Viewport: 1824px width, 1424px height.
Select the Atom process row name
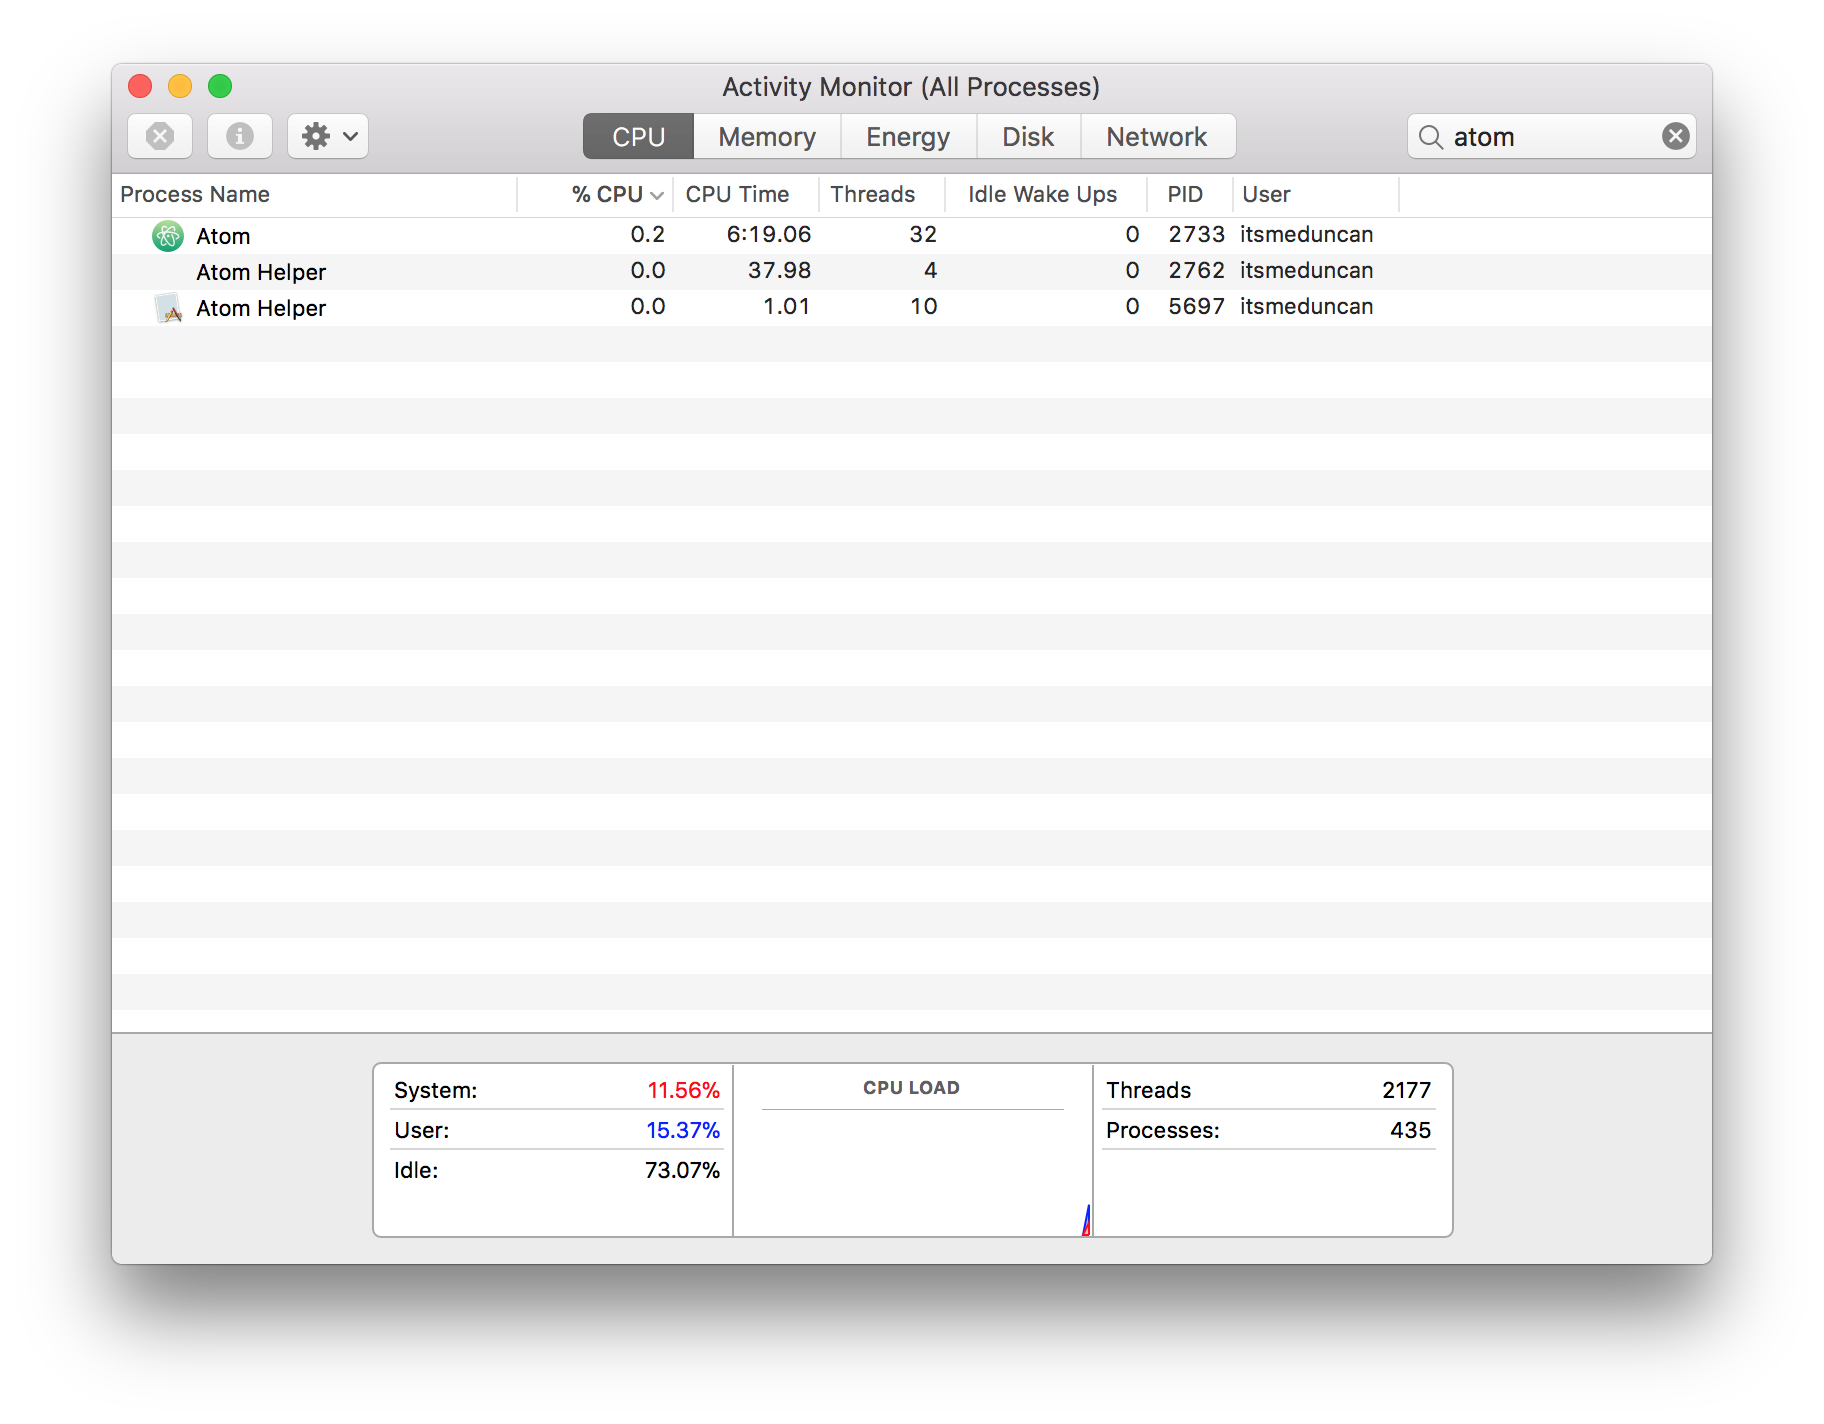[x=223, y=236]
